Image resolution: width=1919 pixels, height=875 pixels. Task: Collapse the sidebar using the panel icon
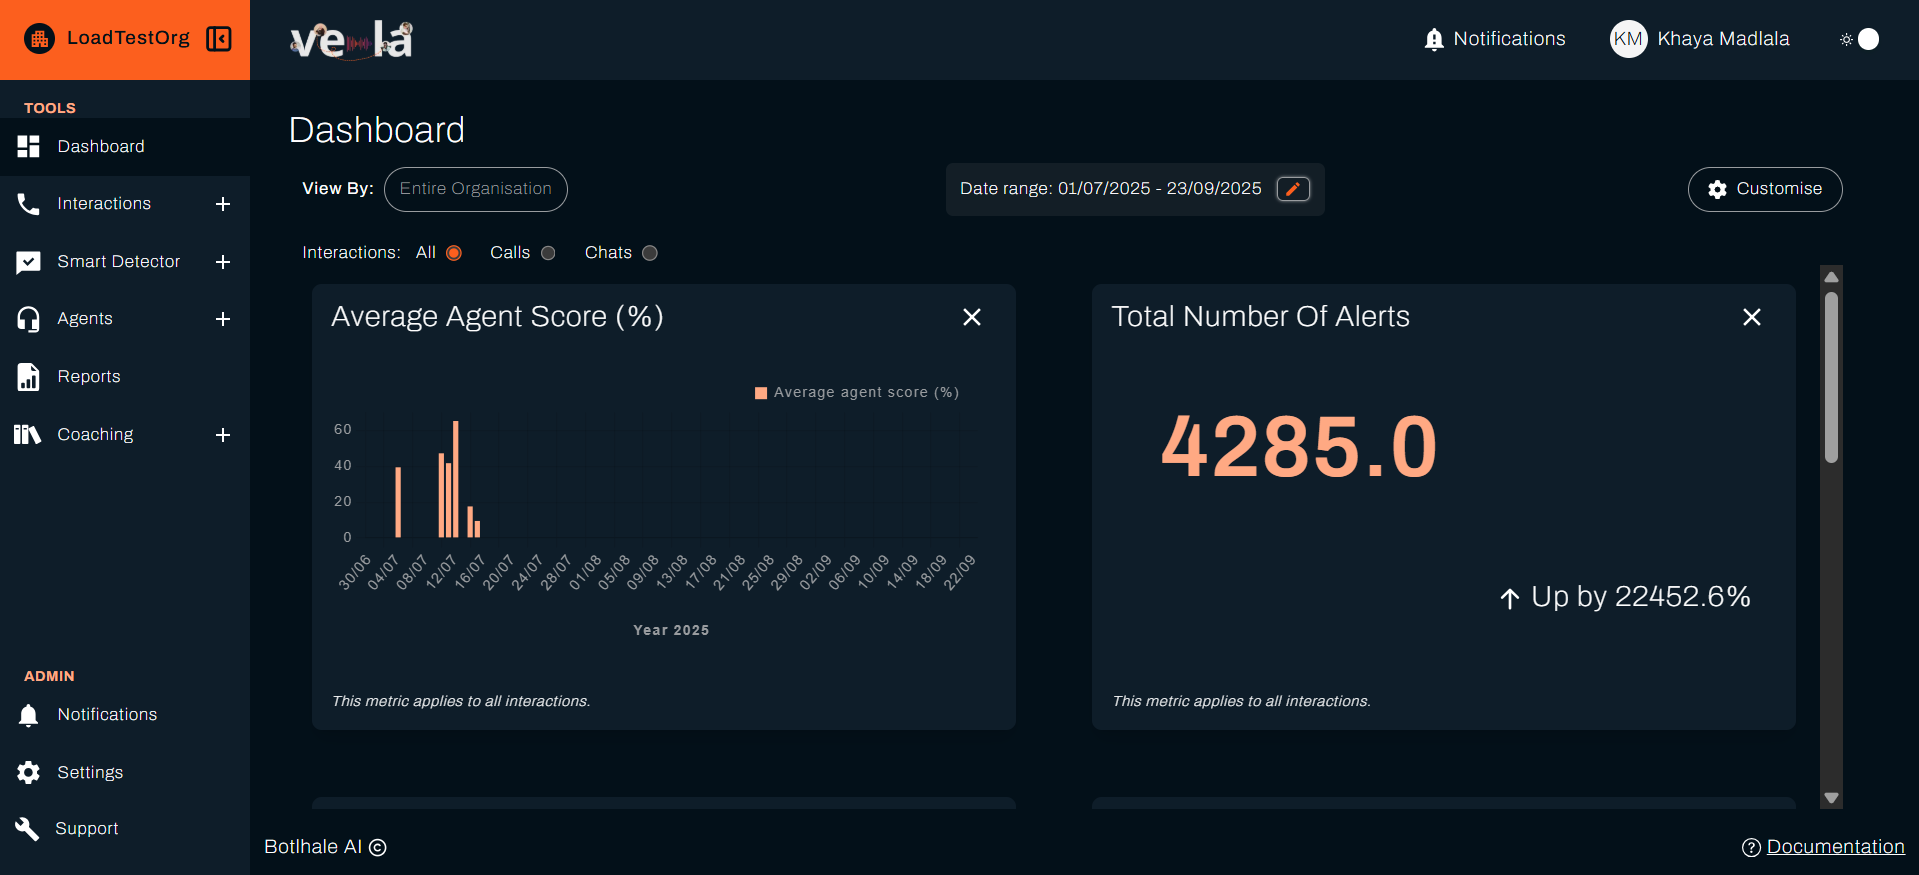point(218,39)
